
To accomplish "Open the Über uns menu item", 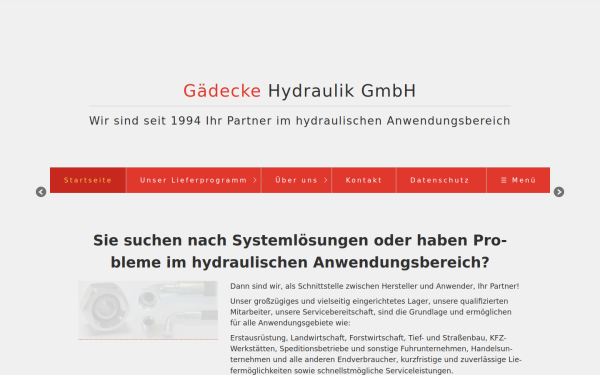I will pyautogui.click(x=297, y=180).
